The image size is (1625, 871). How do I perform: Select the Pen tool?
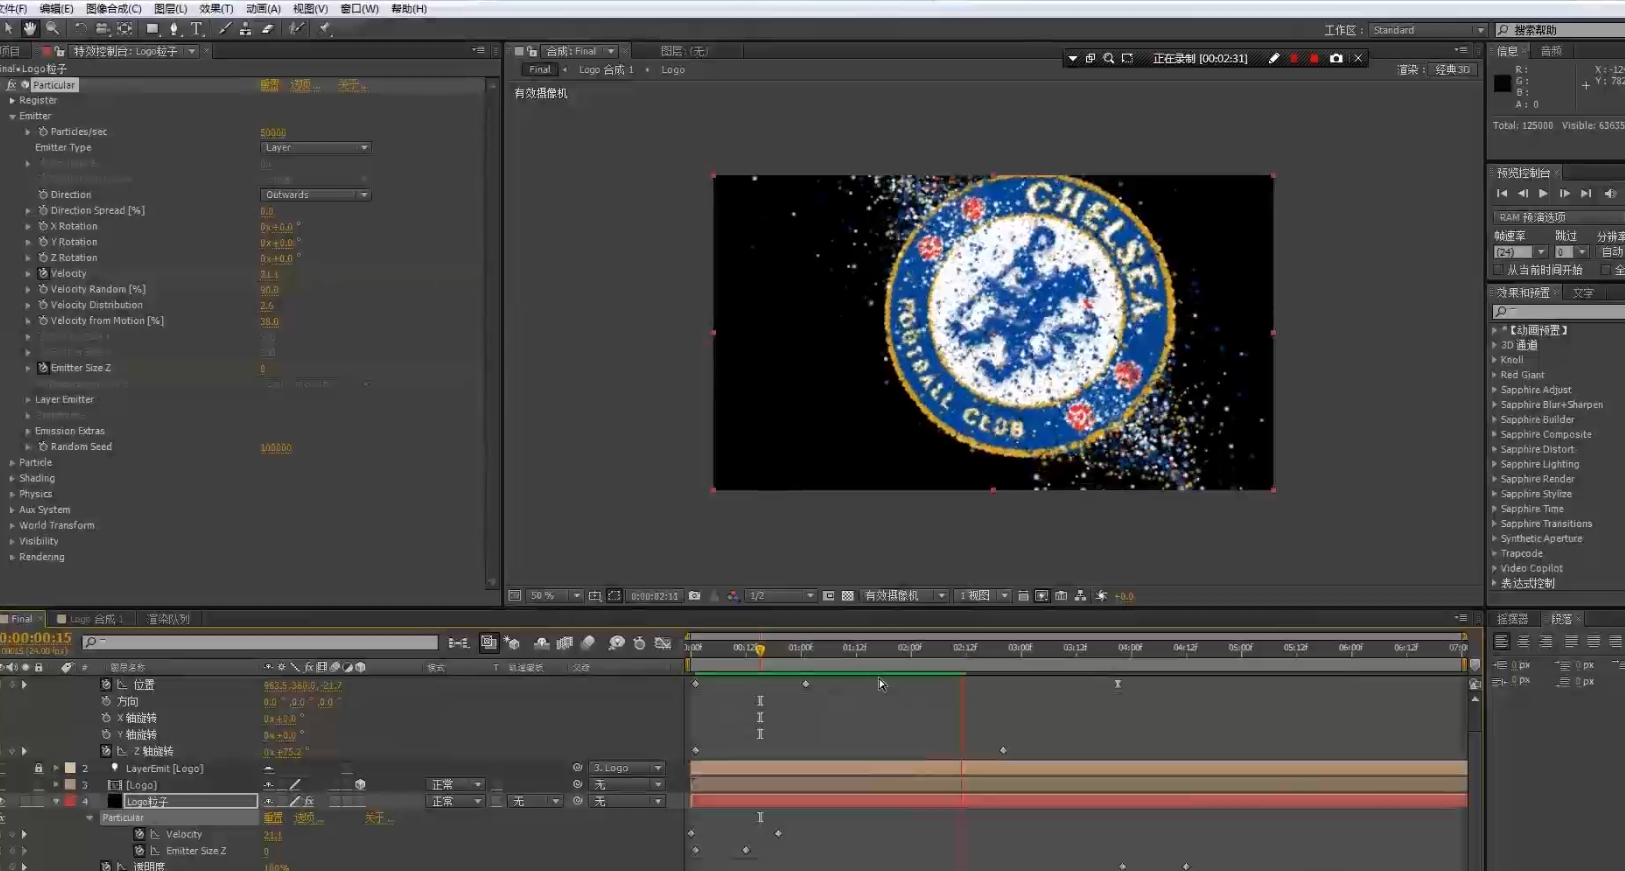174,29
